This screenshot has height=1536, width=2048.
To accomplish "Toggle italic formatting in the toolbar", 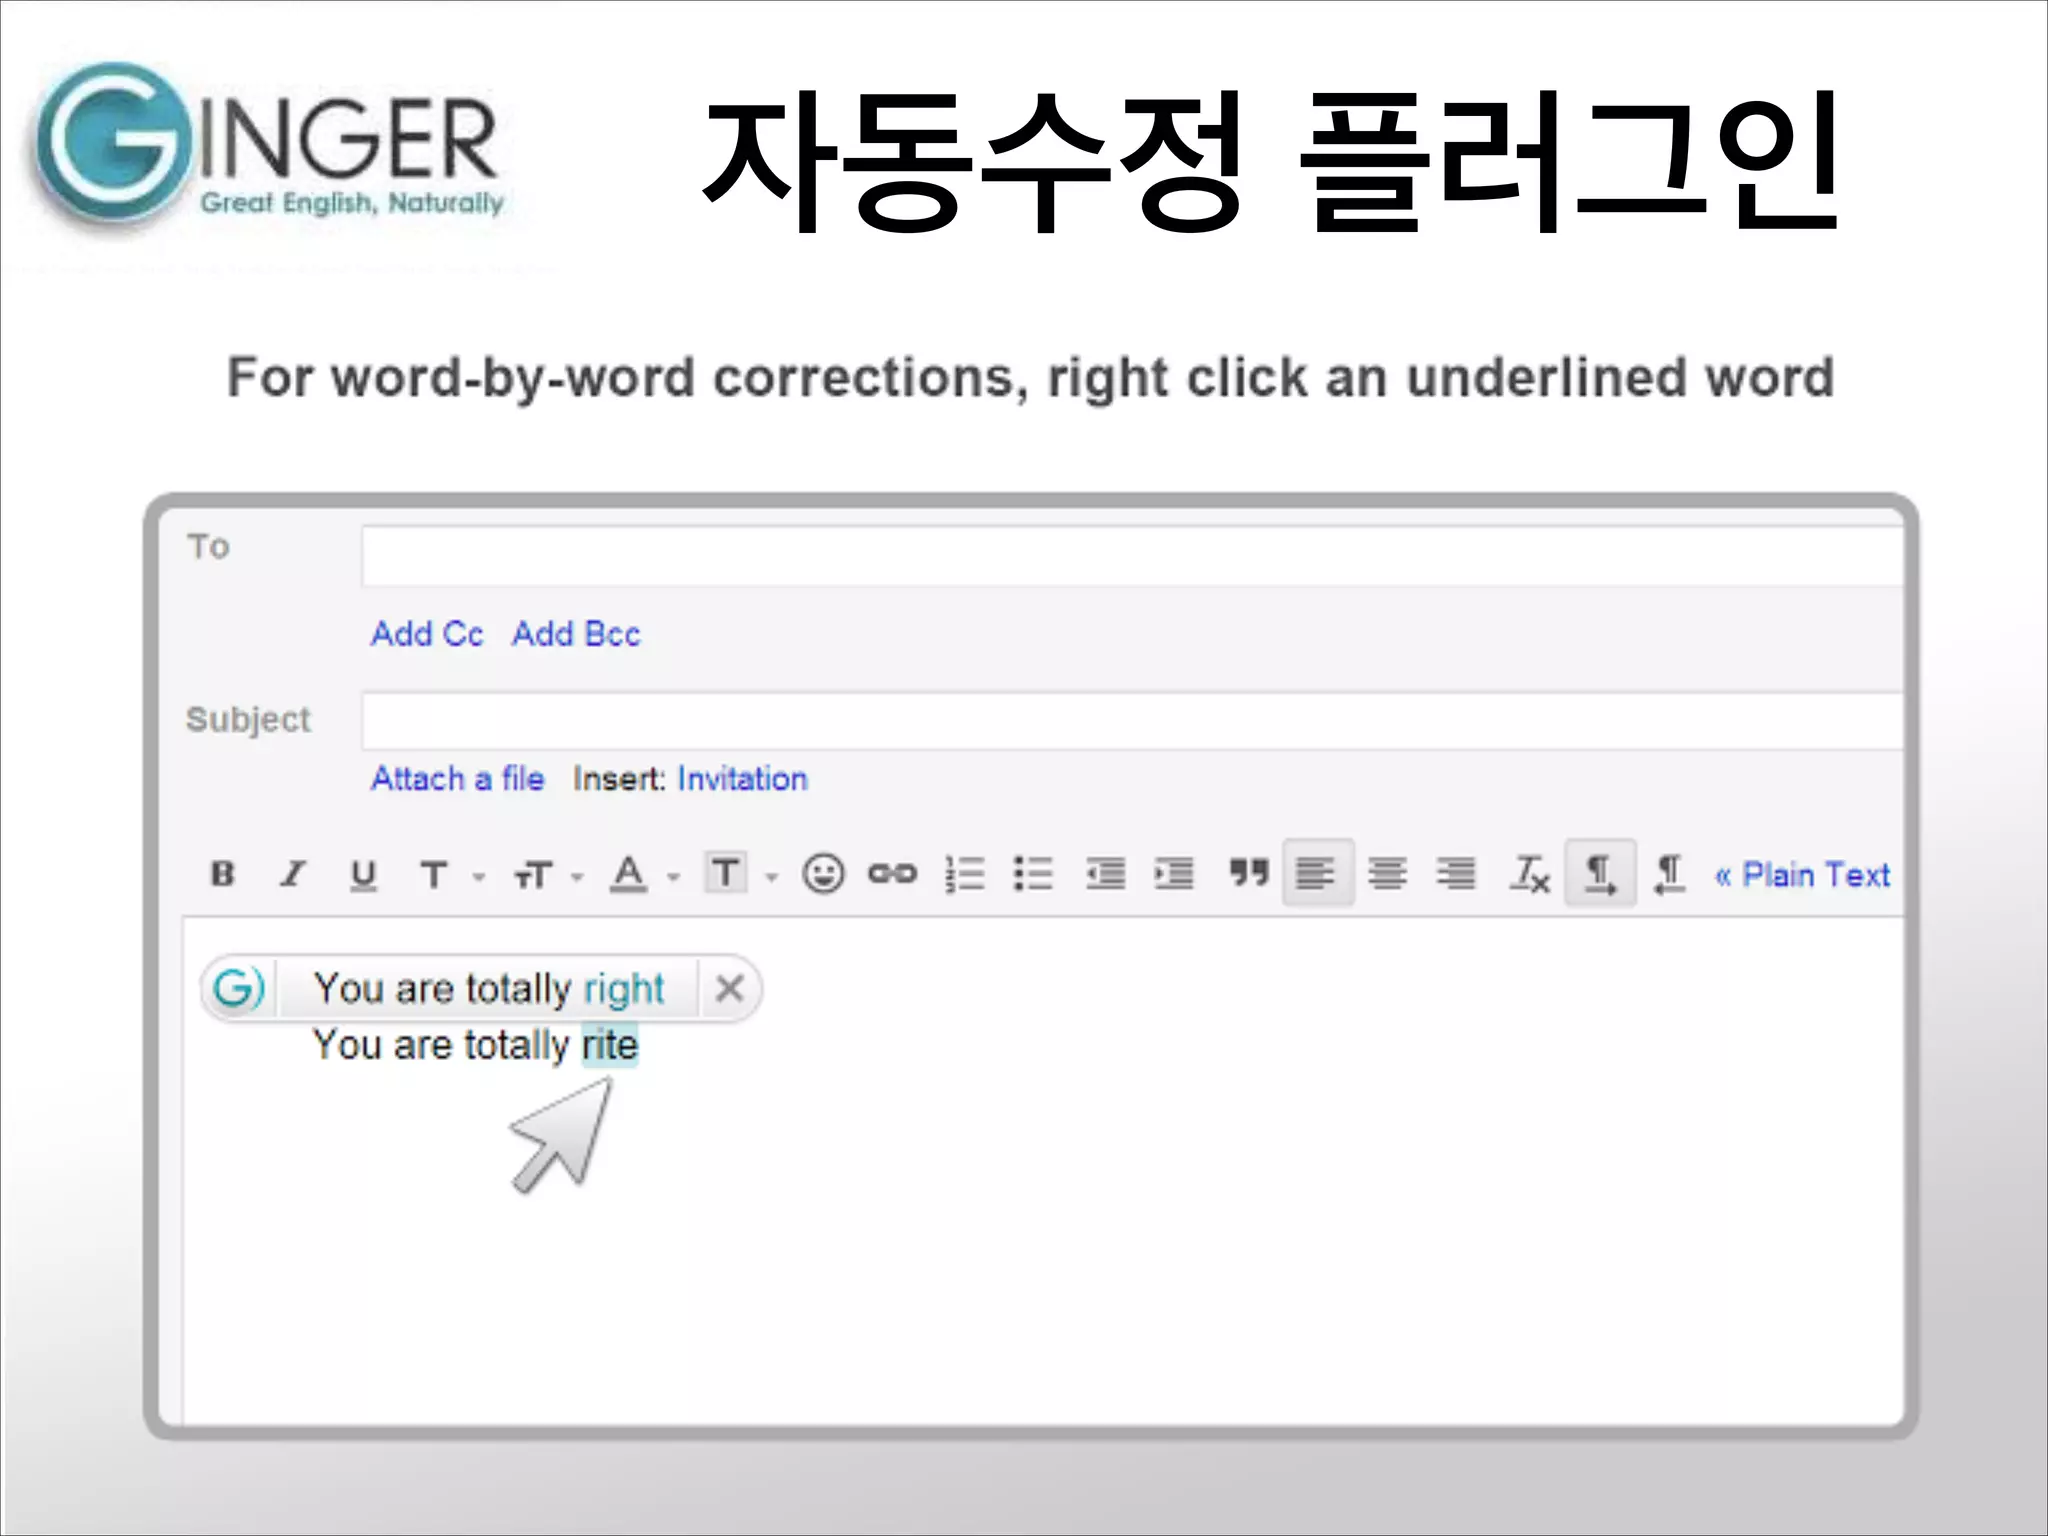I will click(292, 874).
